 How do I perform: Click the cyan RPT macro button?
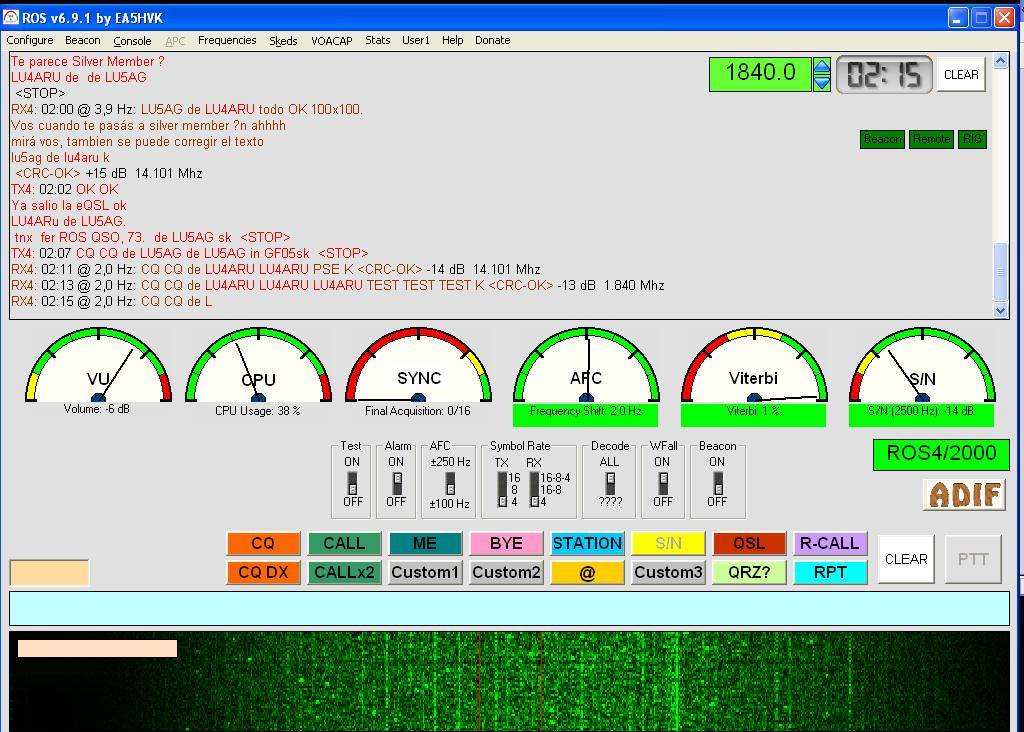(830, 573)
